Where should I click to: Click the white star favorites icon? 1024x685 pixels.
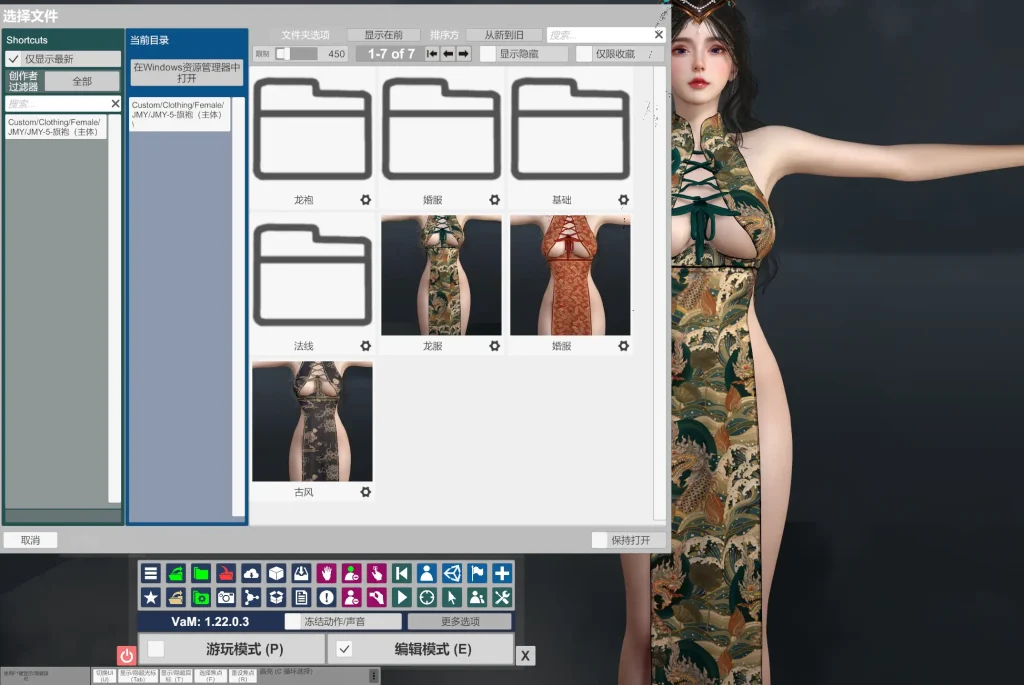point(151,597)
